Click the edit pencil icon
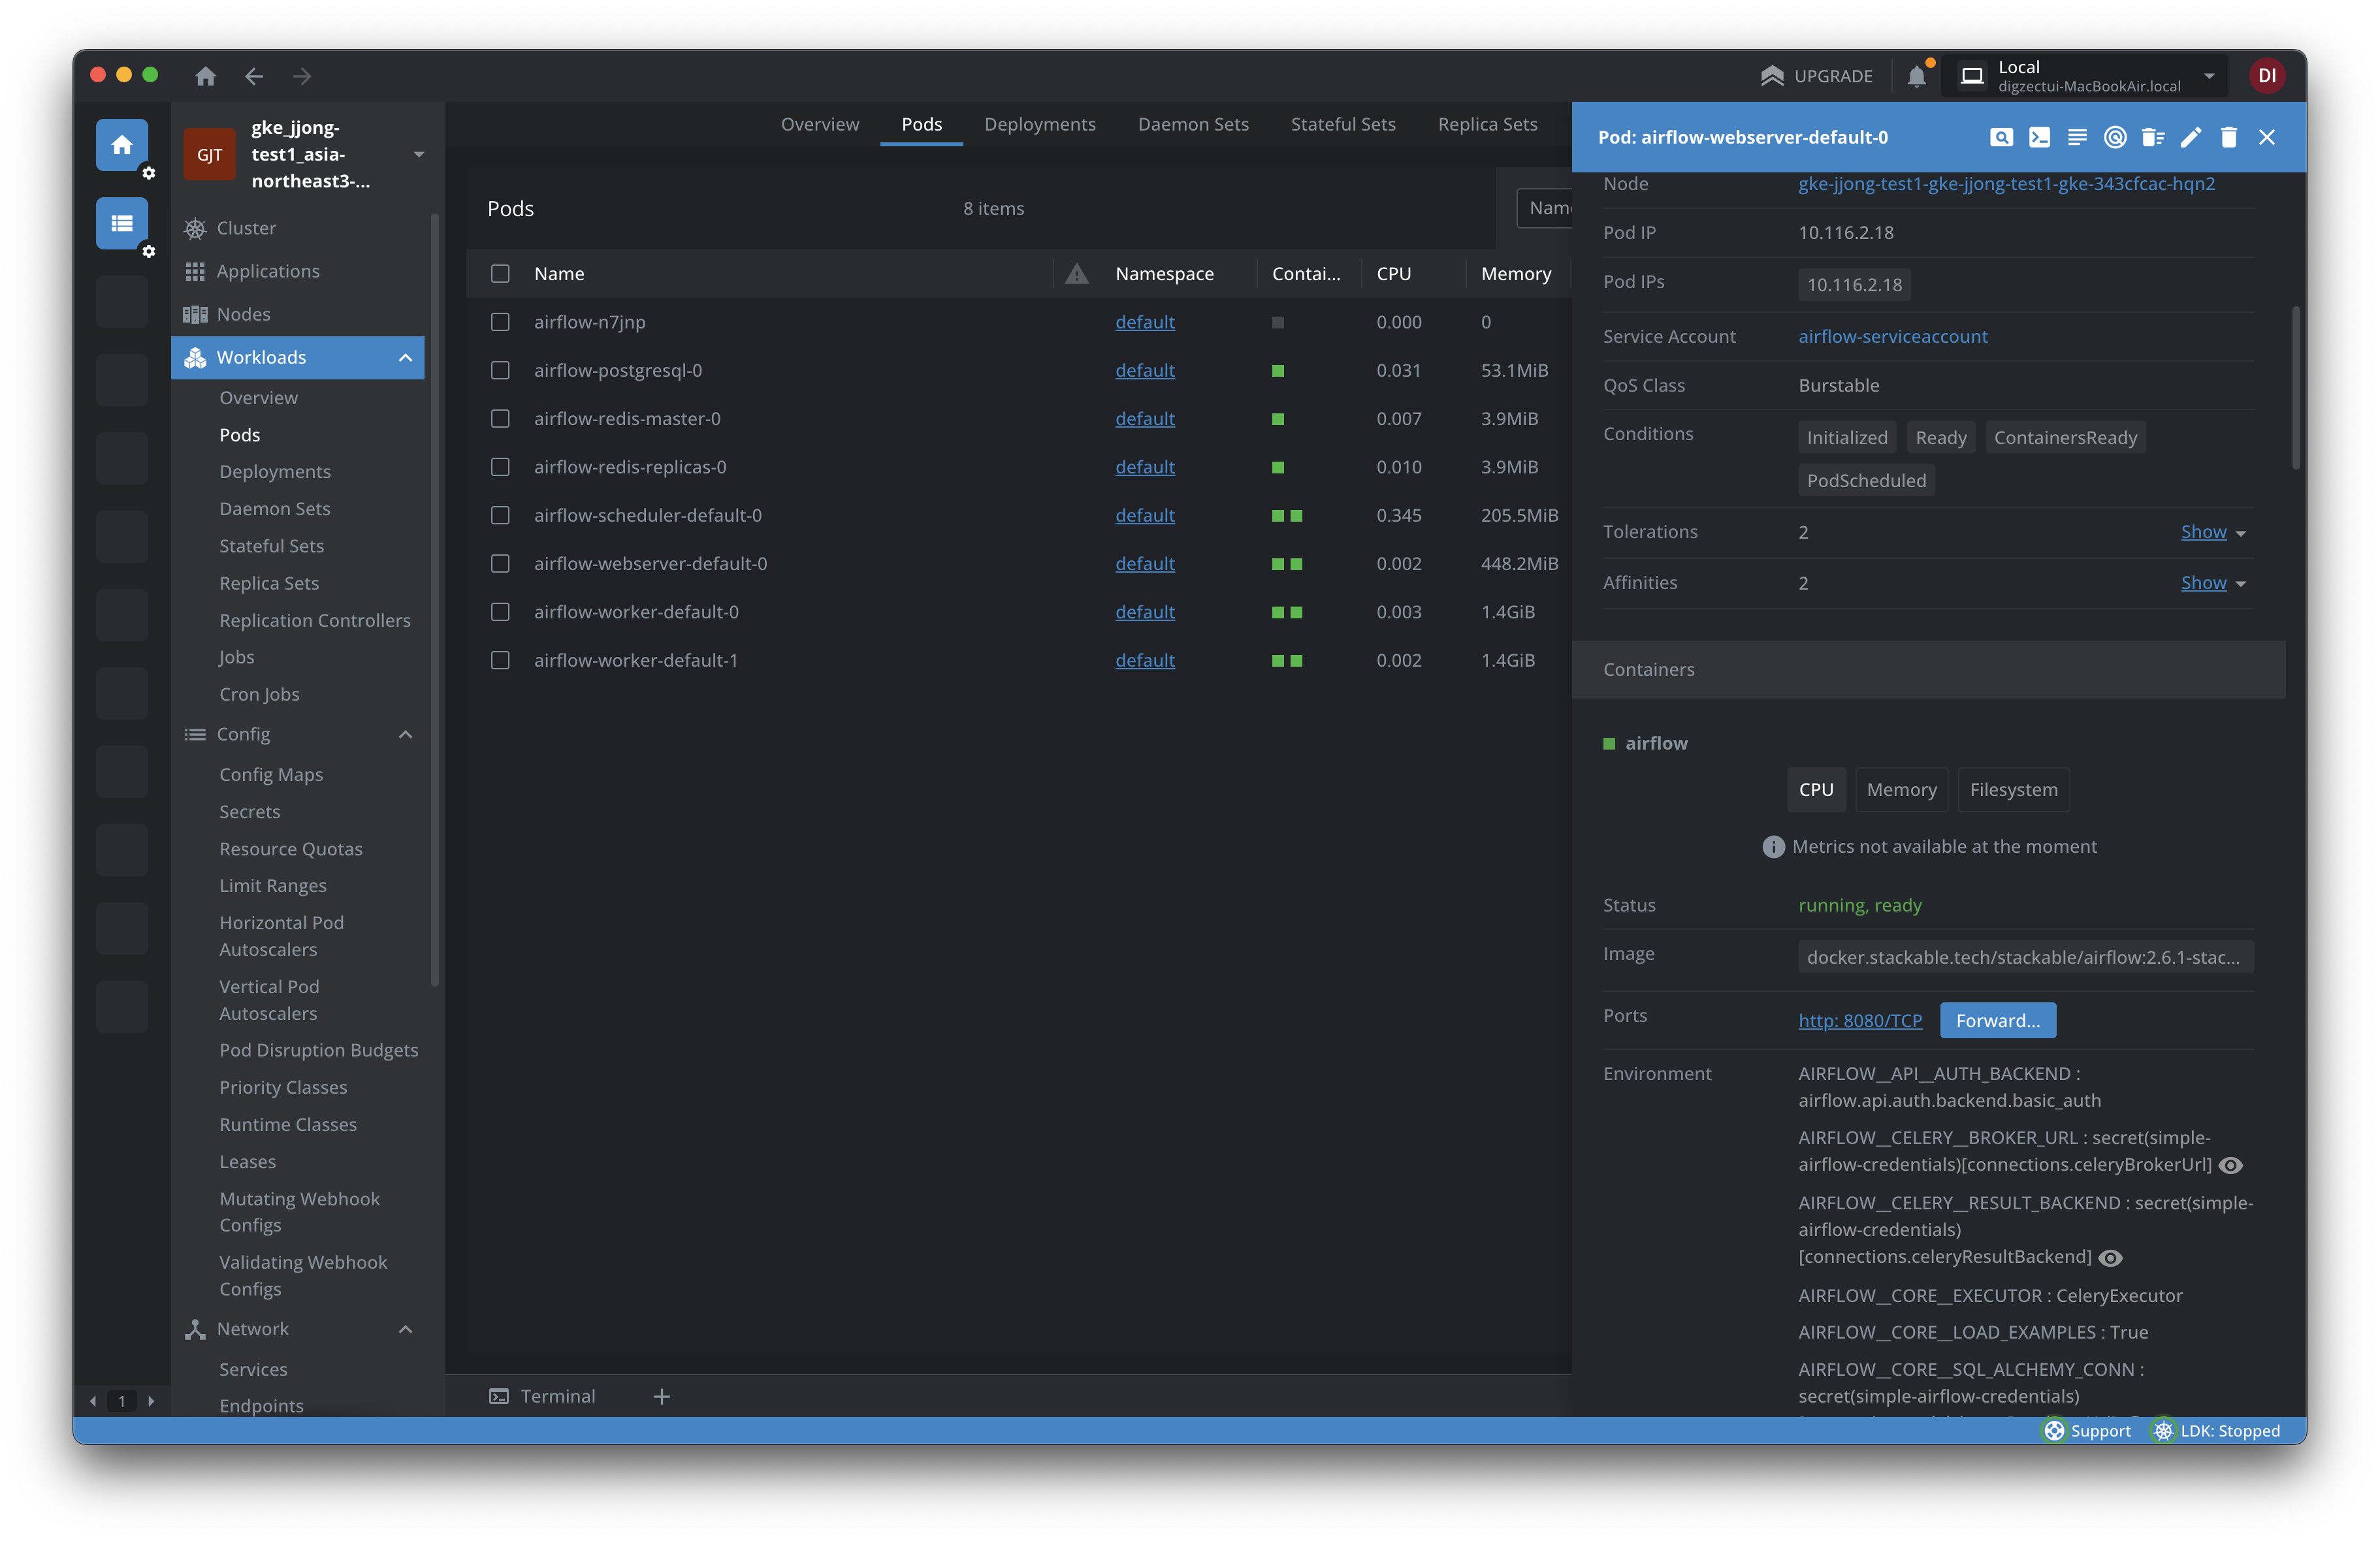This screenshot has width=2380, height=1541. point(2190,138)
